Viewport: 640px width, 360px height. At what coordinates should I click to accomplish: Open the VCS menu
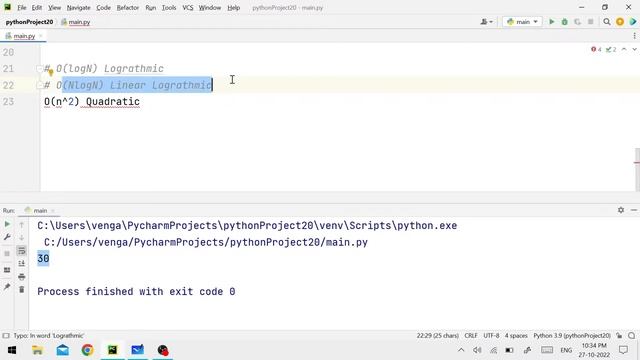[x=188, y=7]
